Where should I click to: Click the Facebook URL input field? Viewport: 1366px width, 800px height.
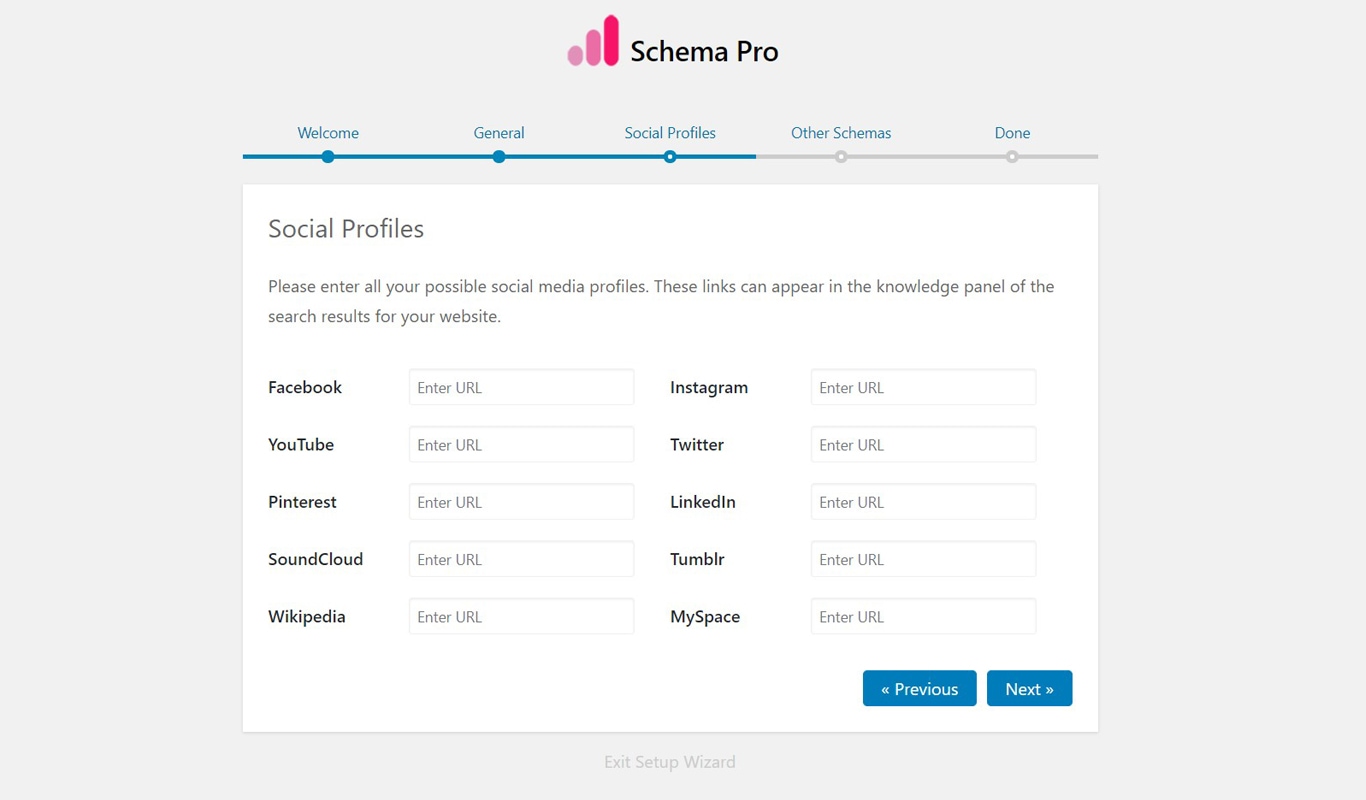pyautogui.click(x=521, y=387)
